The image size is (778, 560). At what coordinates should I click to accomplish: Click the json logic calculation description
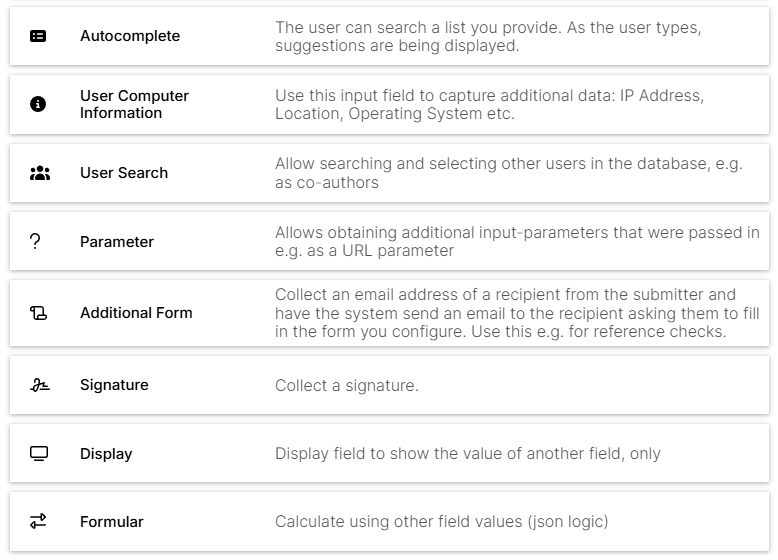point(442,522)
